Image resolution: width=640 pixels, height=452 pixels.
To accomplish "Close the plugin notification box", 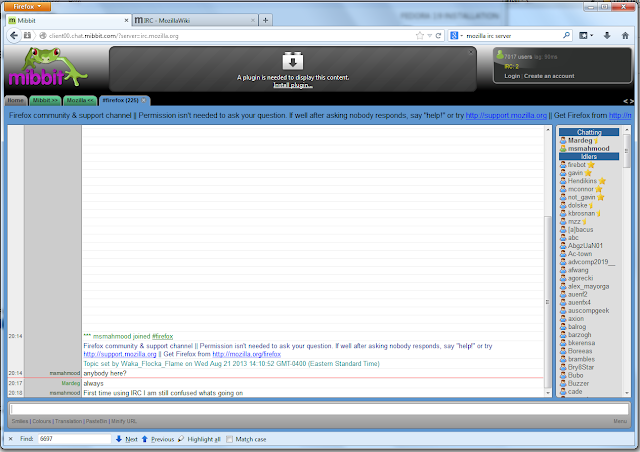I will (x=470, y=52).
